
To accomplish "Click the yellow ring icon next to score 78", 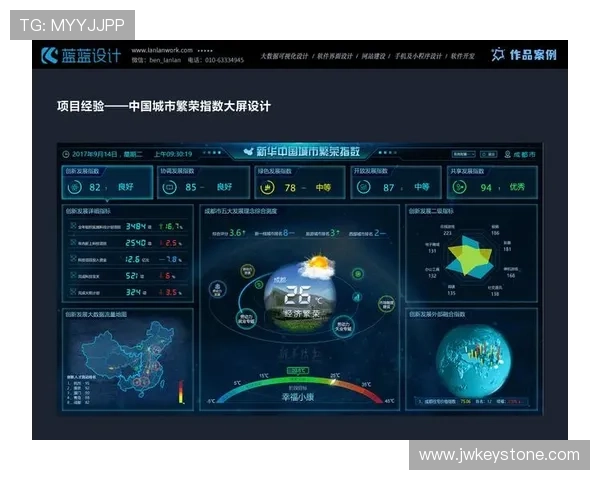I will click(267, 188).
